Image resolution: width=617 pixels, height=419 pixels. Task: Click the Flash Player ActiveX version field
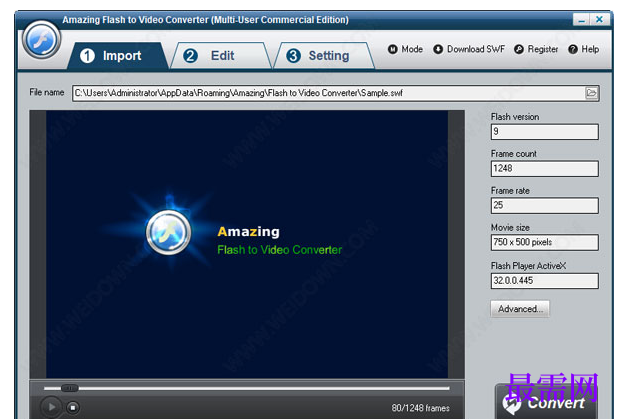[545, 281]
